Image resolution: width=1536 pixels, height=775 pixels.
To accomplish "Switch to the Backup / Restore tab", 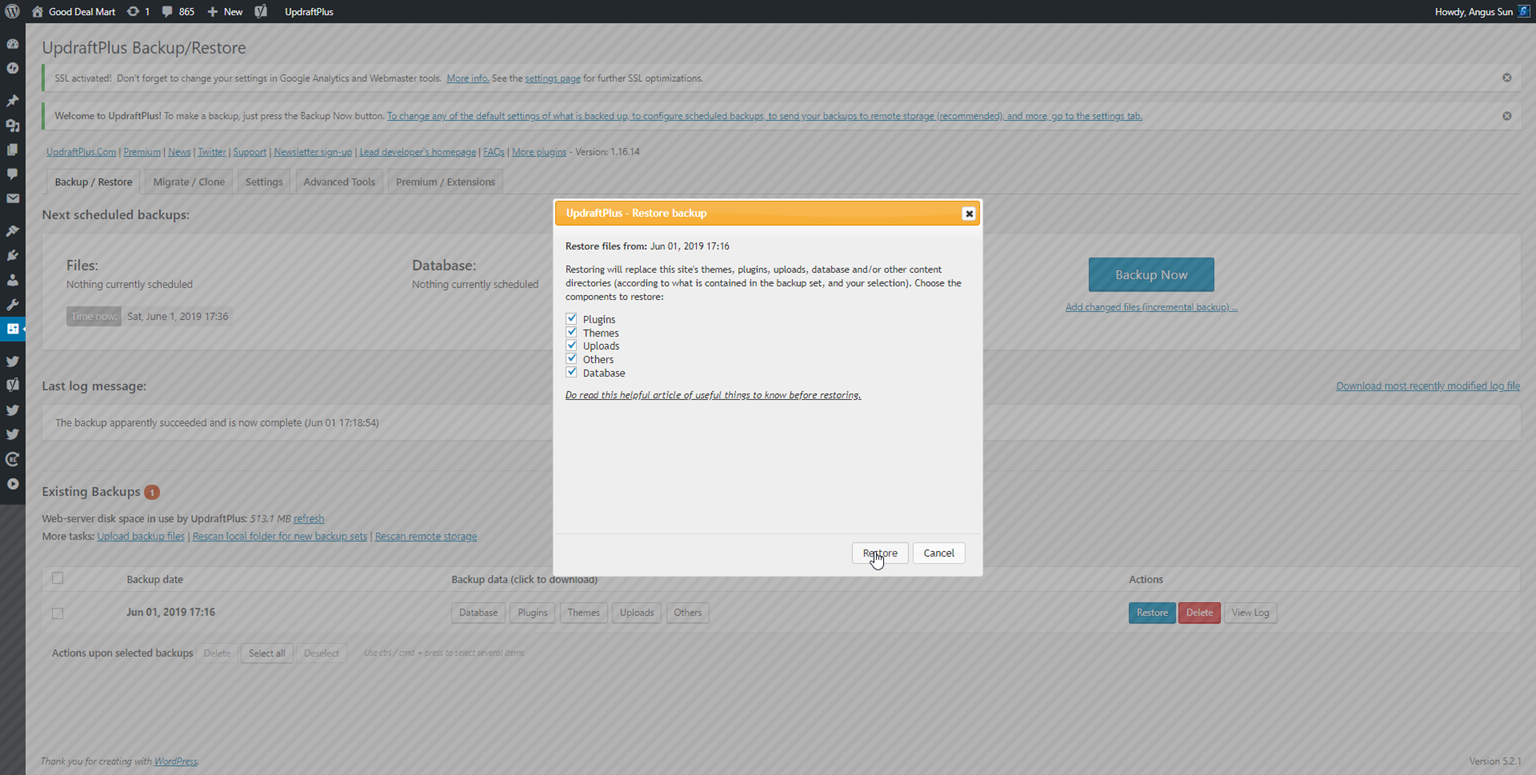I will coord(93,182).
